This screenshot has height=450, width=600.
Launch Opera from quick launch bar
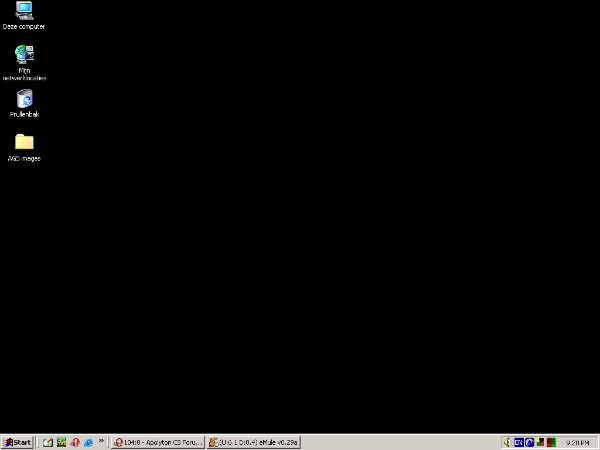click(75, 442)
